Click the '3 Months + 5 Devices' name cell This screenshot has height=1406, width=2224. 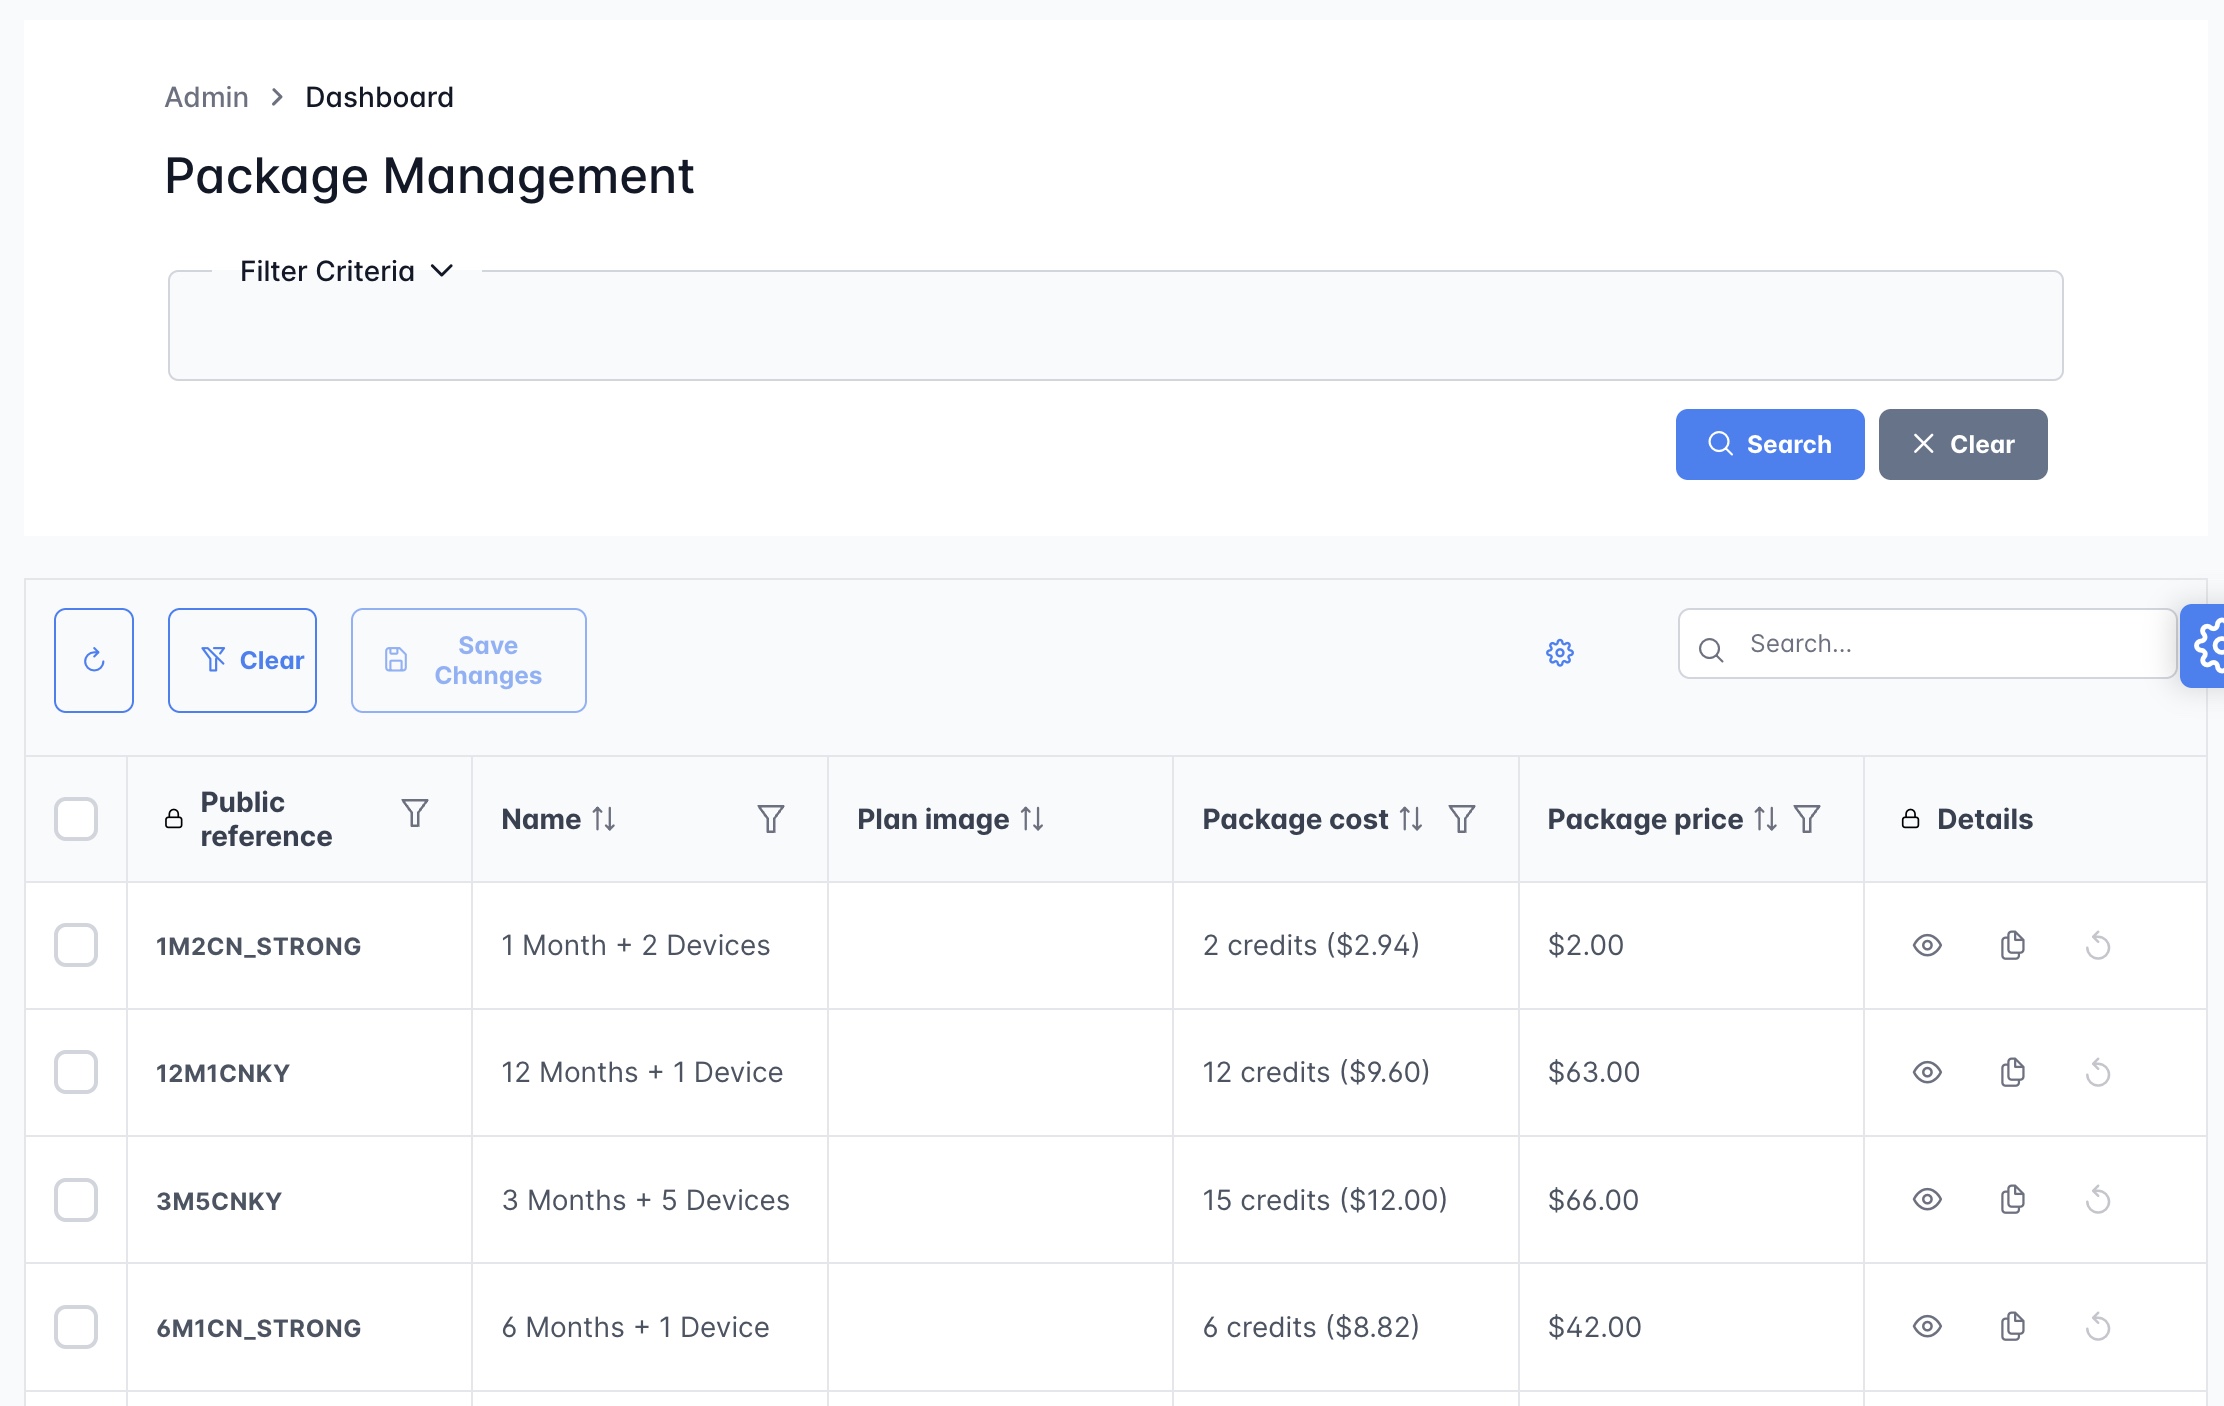[650, 1199]
